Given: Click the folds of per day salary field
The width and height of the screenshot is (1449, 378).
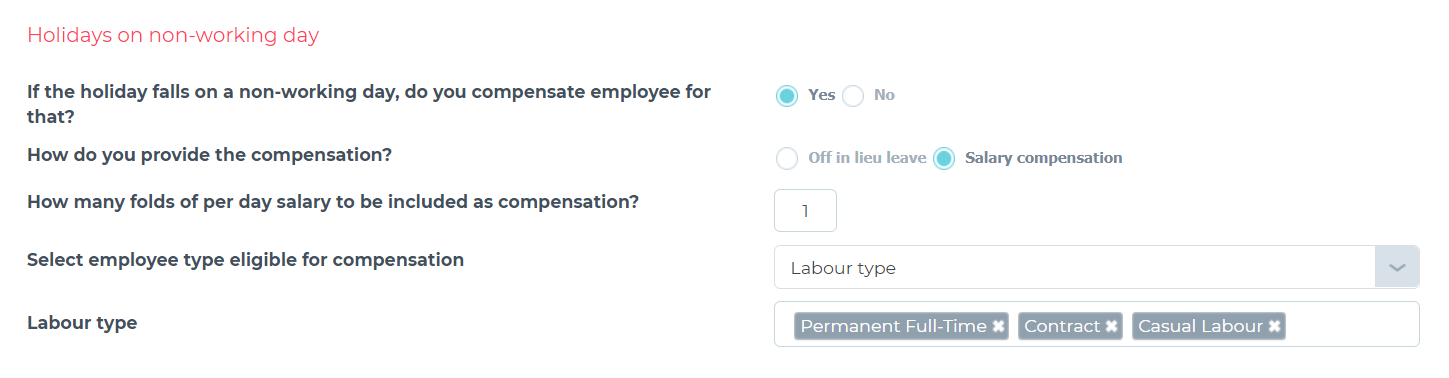Looking at the screenshot, I should [x=805, y=211].
